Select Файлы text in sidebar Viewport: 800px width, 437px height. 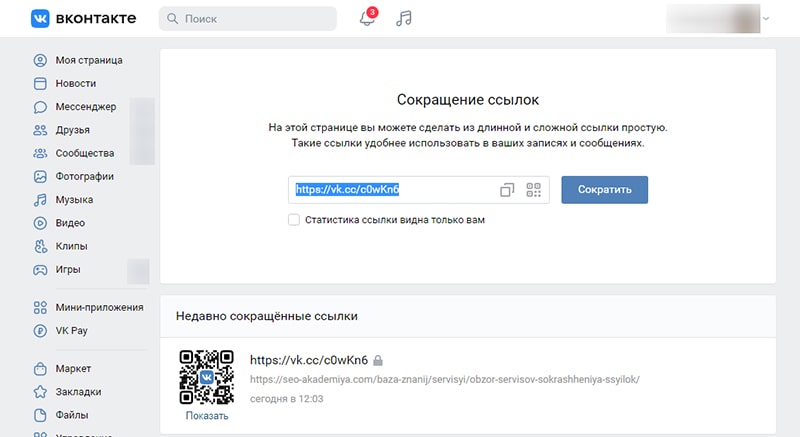72,415
